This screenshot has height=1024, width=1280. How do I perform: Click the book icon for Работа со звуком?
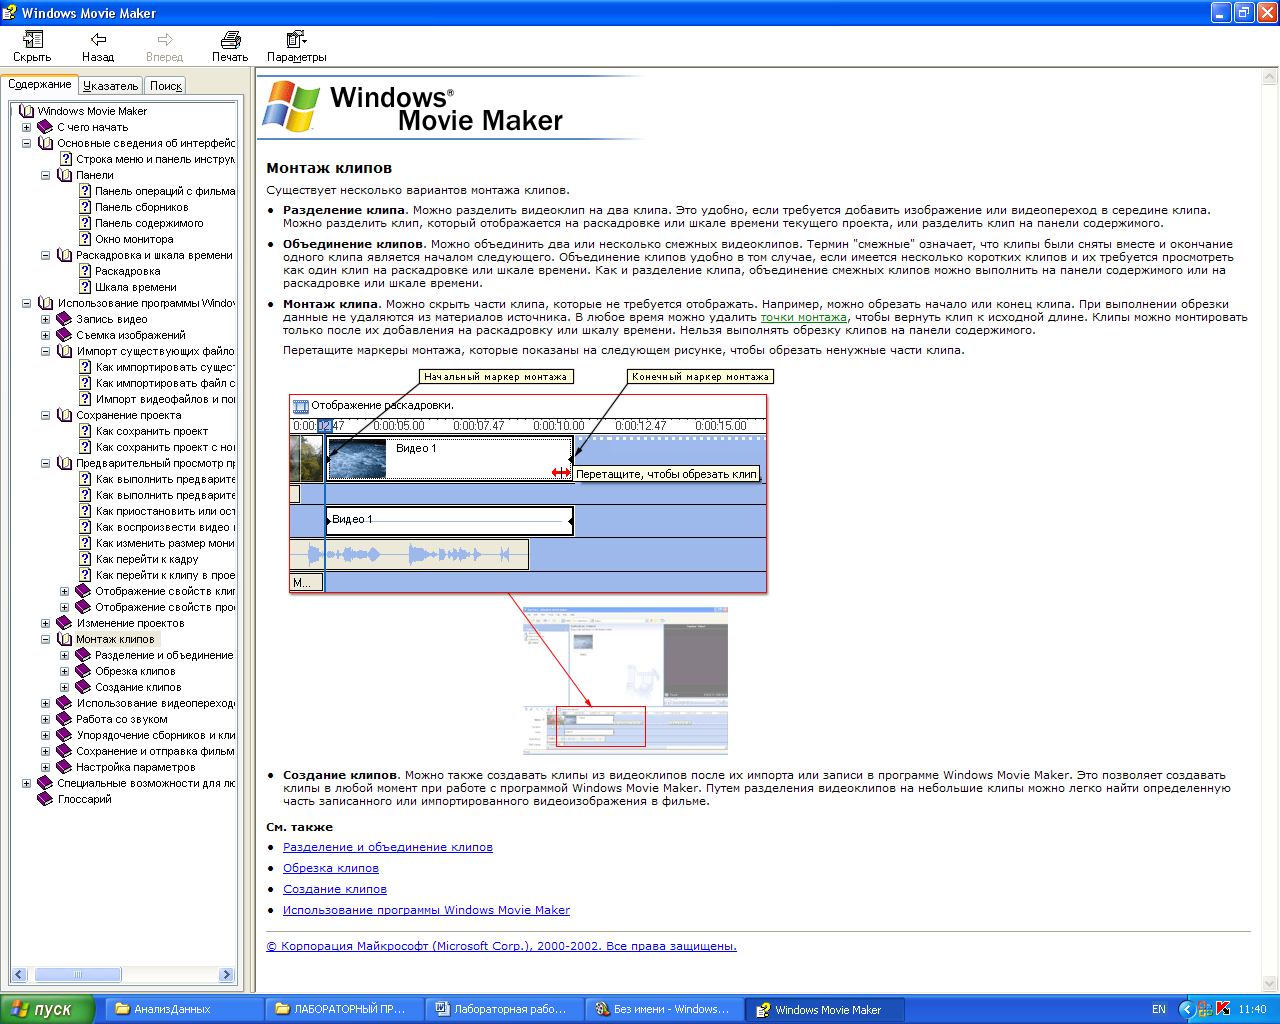tap(65, 719)
